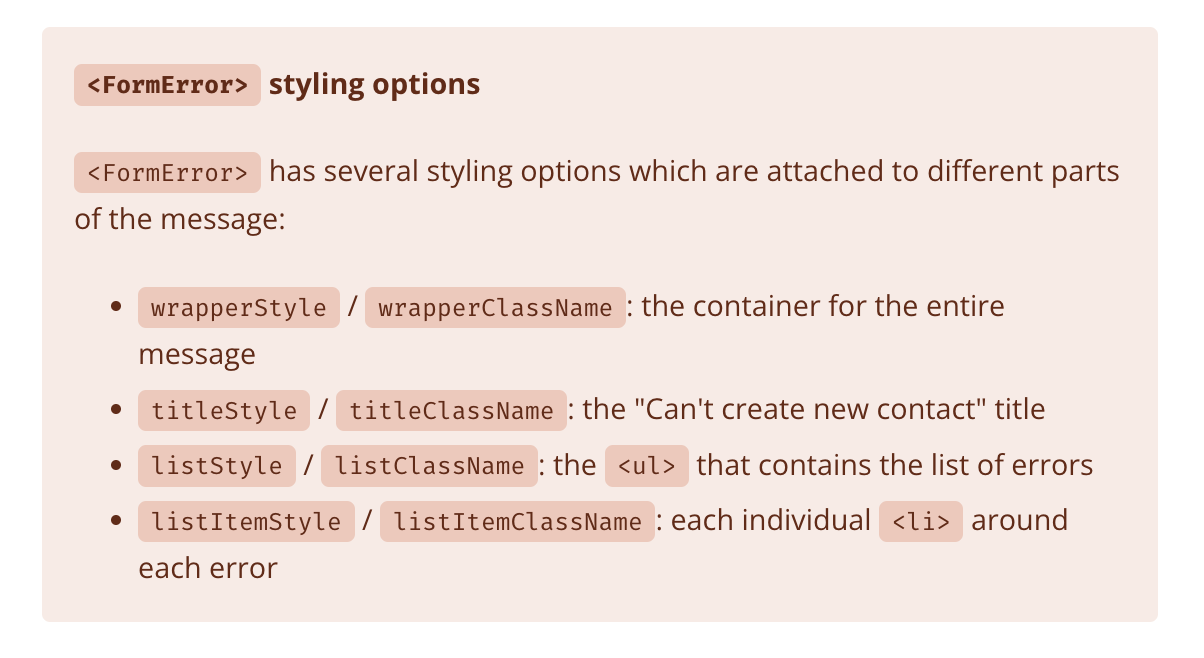Select the <FormError> code tag in paragraph
1204x658 pixels.
pos(168,172)
